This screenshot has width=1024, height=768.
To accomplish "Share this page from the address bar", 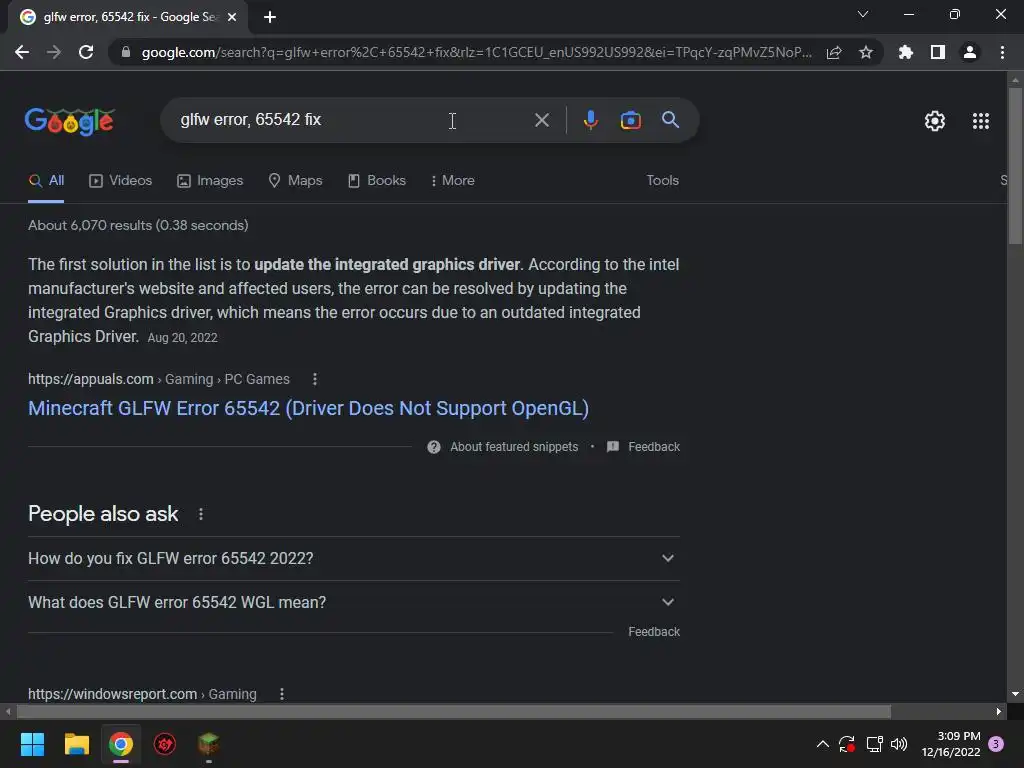I will pyautogui.click(x=834, y=52).
